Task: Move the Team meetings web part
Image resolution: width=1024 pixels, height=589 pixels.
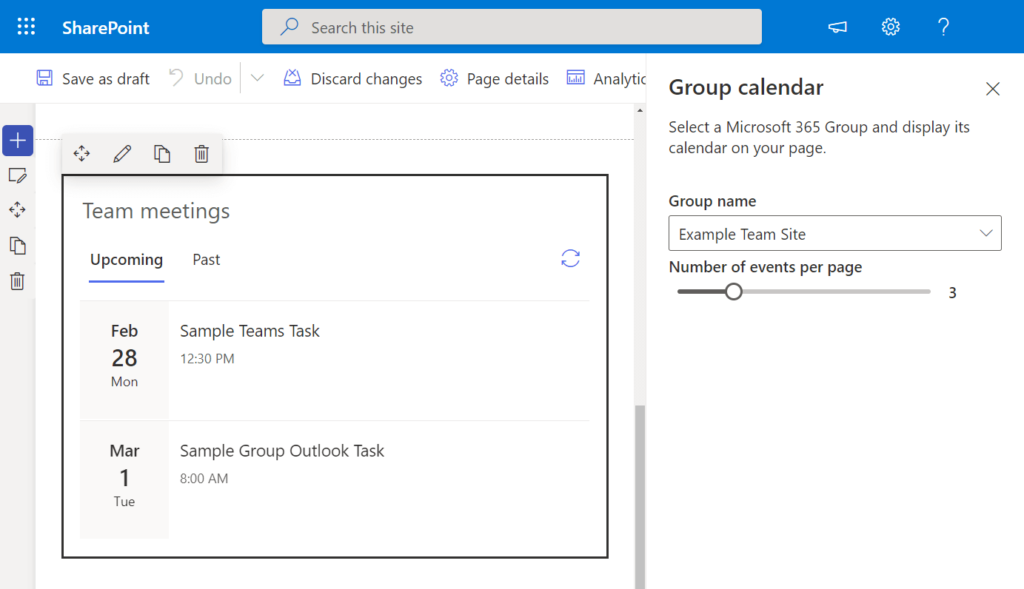Action: pos(82,153)
